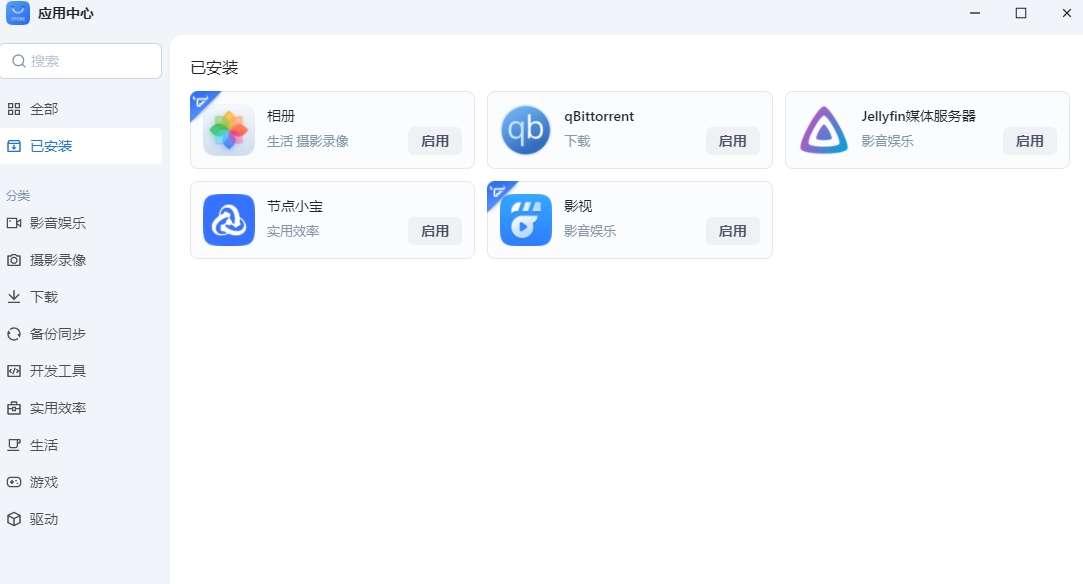1083x584 pixels.
Task: Click the 驱动 cube icon
Action: click(x=14, y=519)
